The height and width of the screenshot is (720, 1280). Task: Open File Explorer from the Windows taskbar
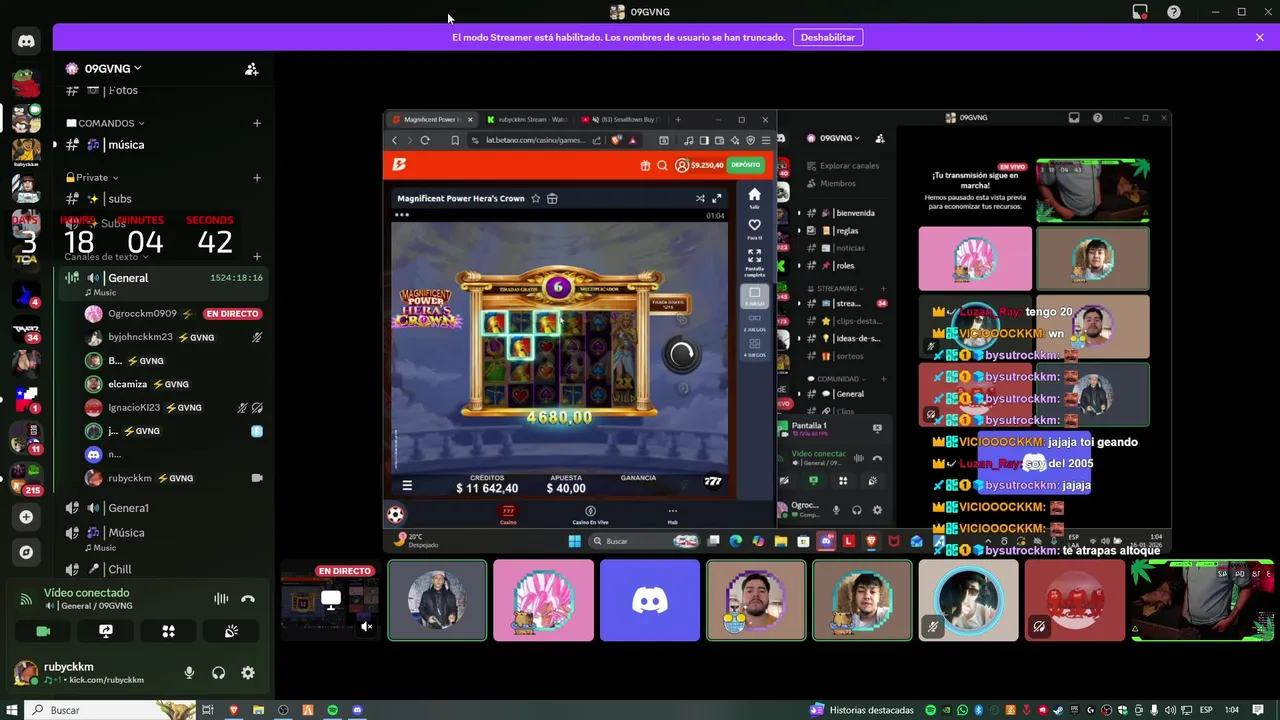(x=258, y=710)
